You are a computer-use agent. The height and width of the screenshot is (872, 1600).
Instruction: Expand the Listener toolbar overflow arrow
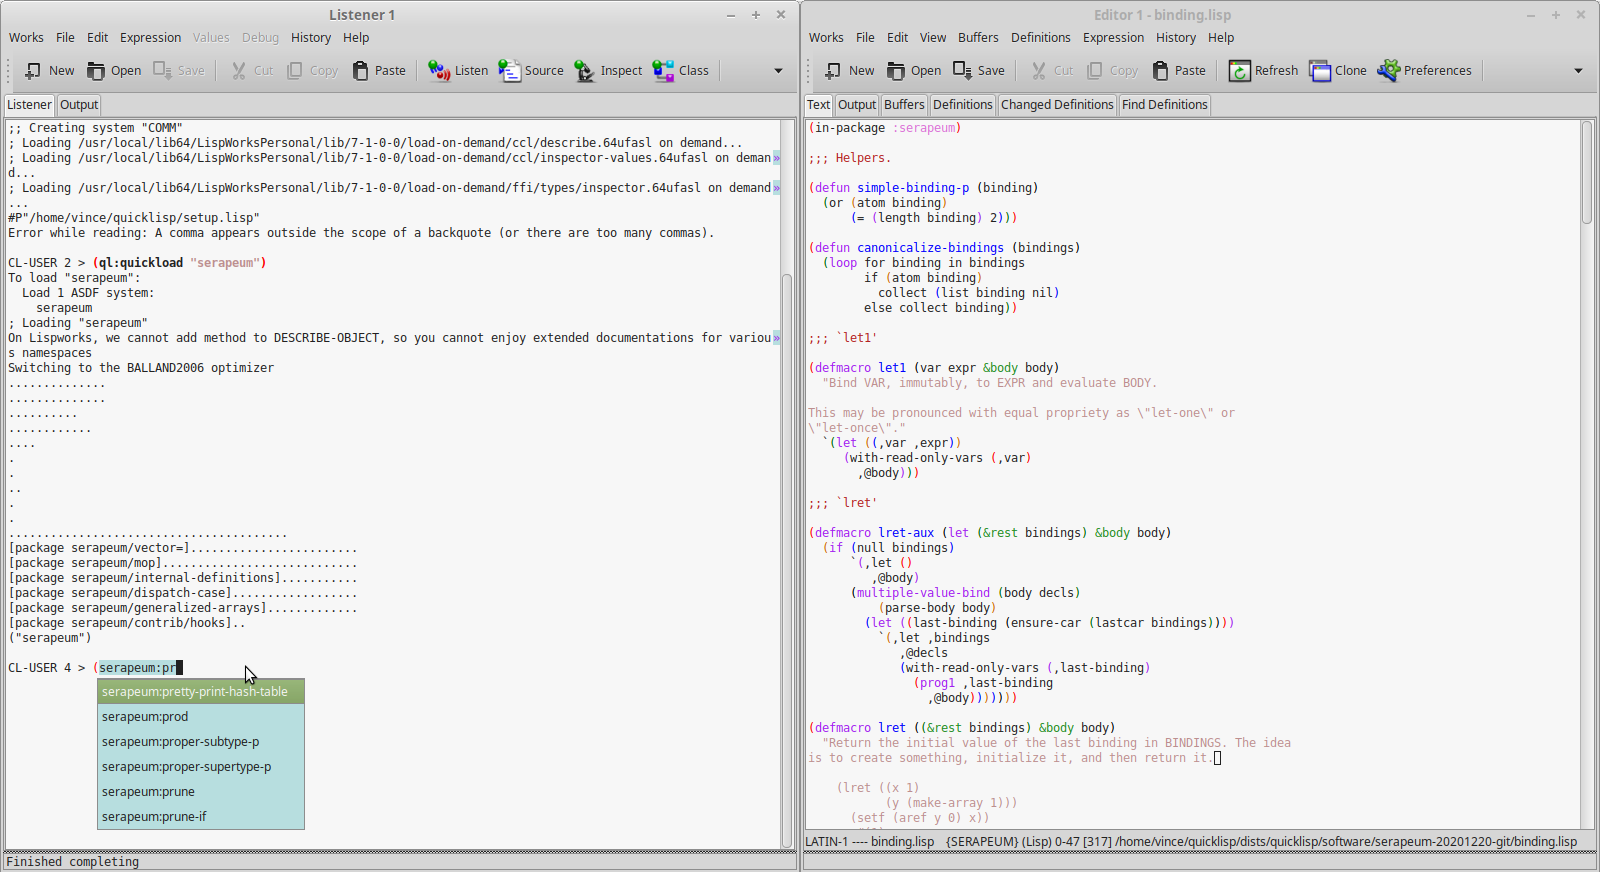click(778, 71)
